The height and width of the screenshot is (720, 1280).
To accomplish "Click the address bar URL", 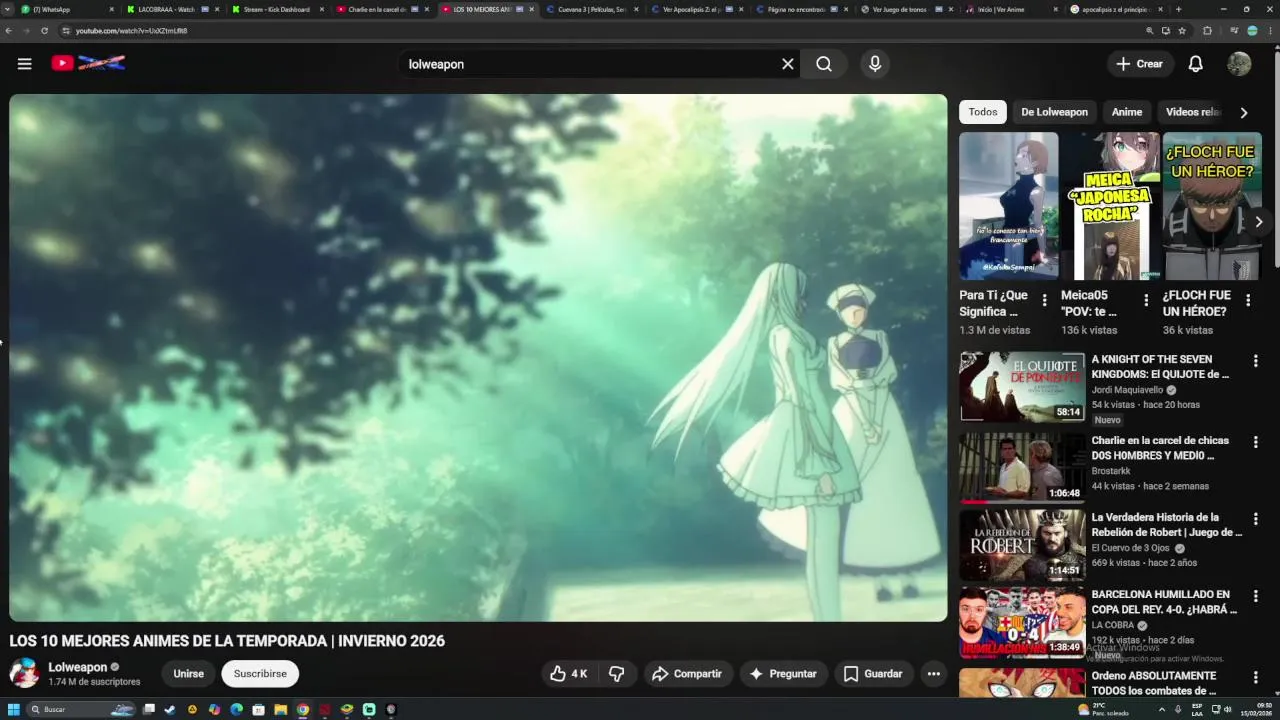I will click(x=131, y=31).
